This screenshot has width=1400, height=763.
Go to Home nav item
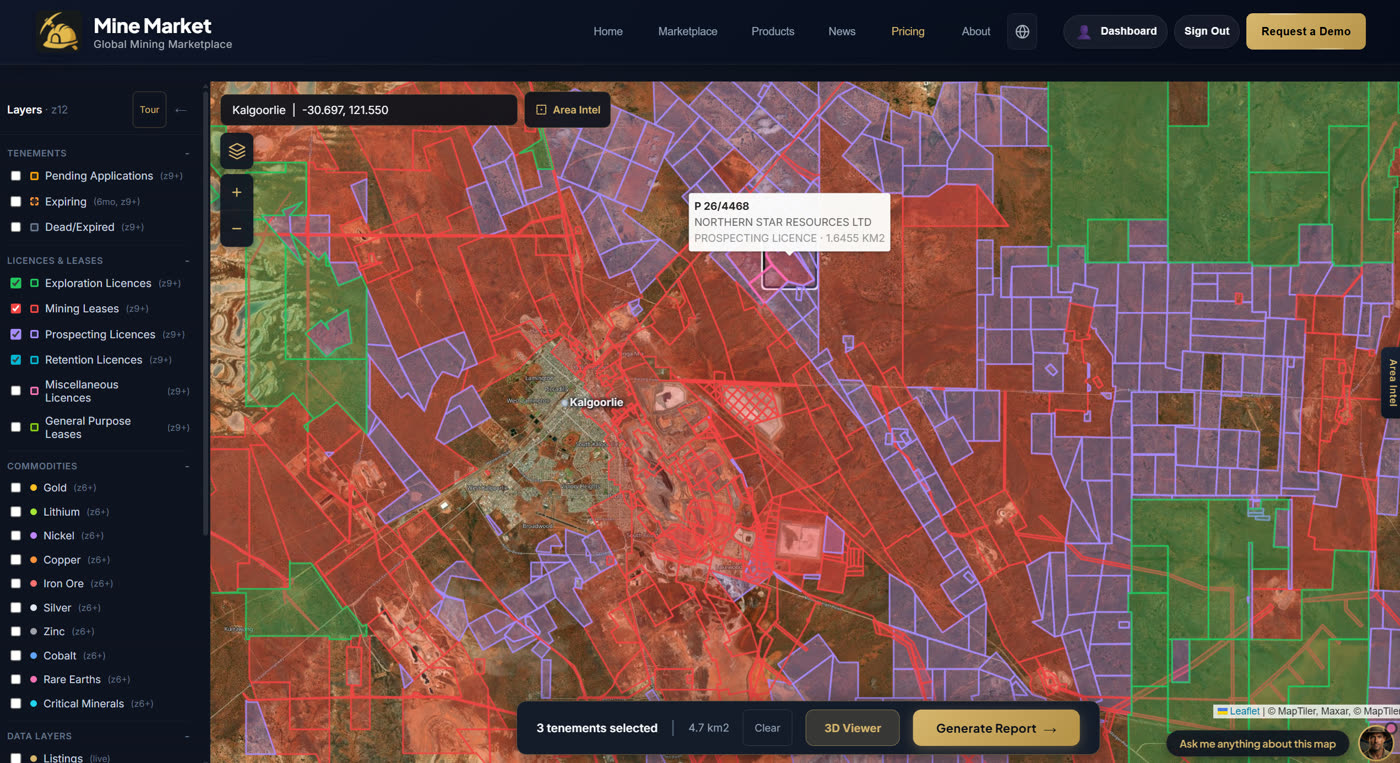608,31
